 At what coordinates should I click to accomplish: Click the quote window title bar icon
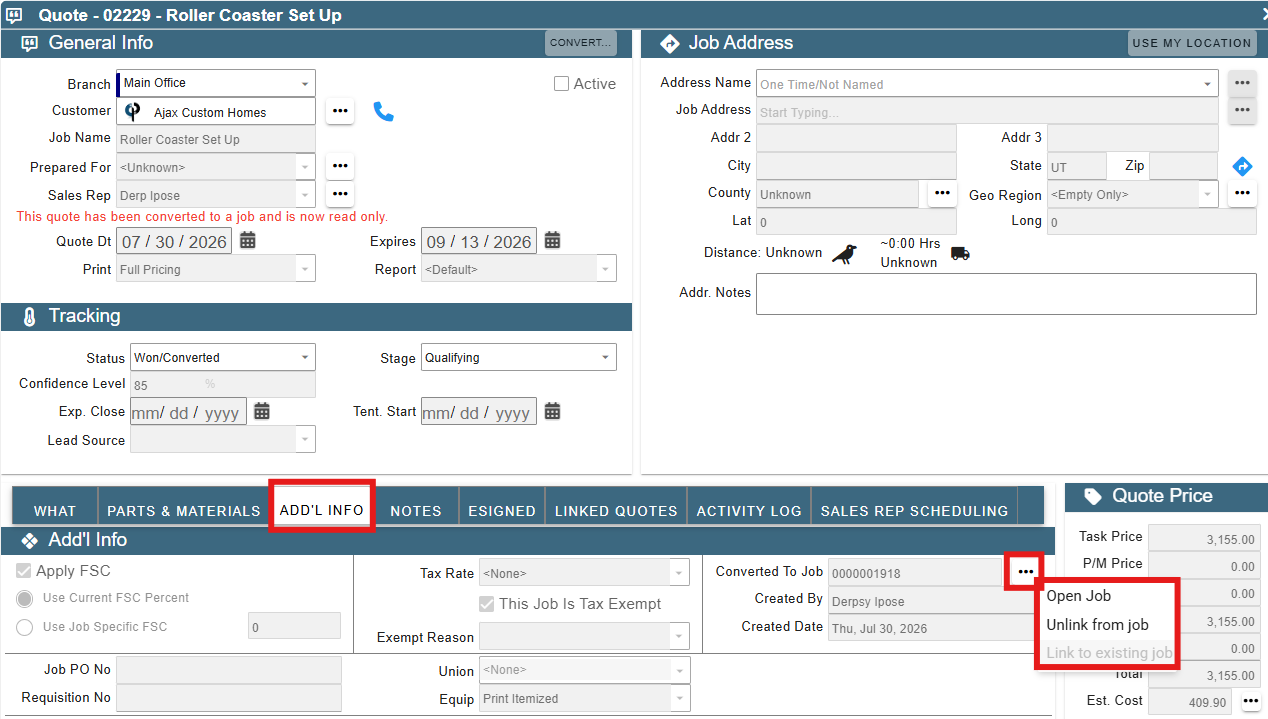14,15
